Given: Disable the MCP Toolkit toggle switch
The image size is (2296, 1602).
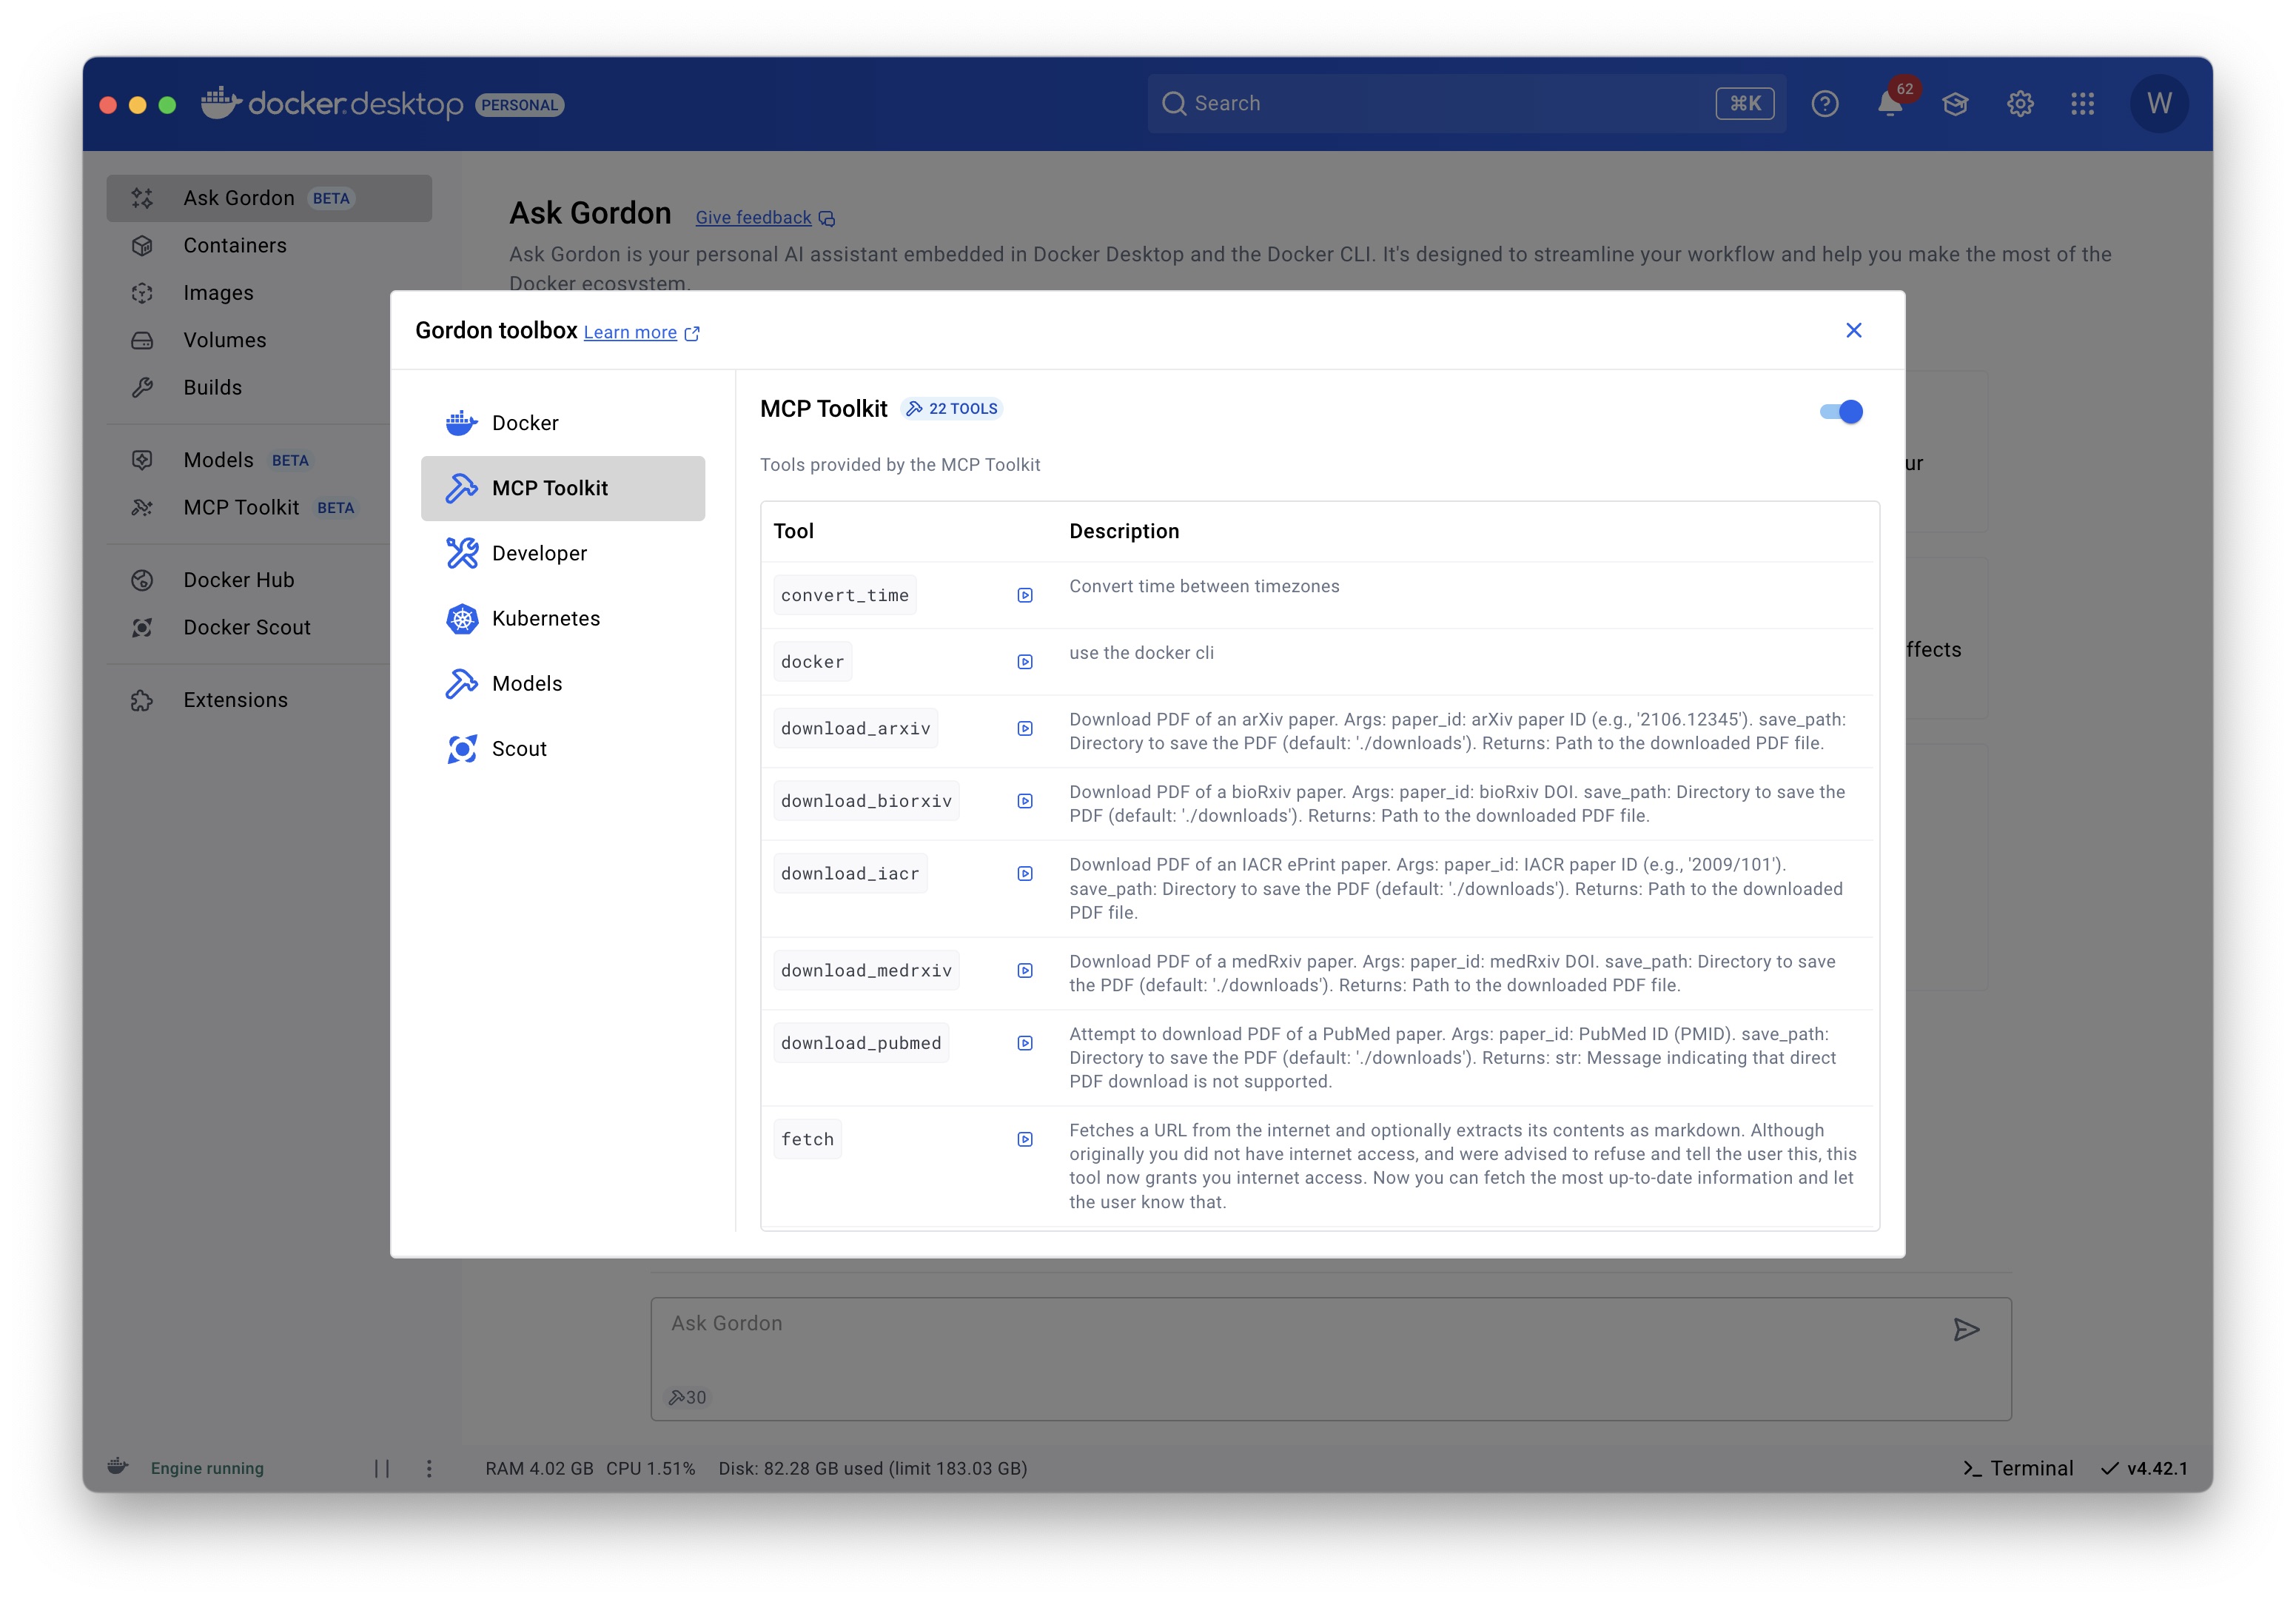Looking at the screenshot, I should [1841, 412].
